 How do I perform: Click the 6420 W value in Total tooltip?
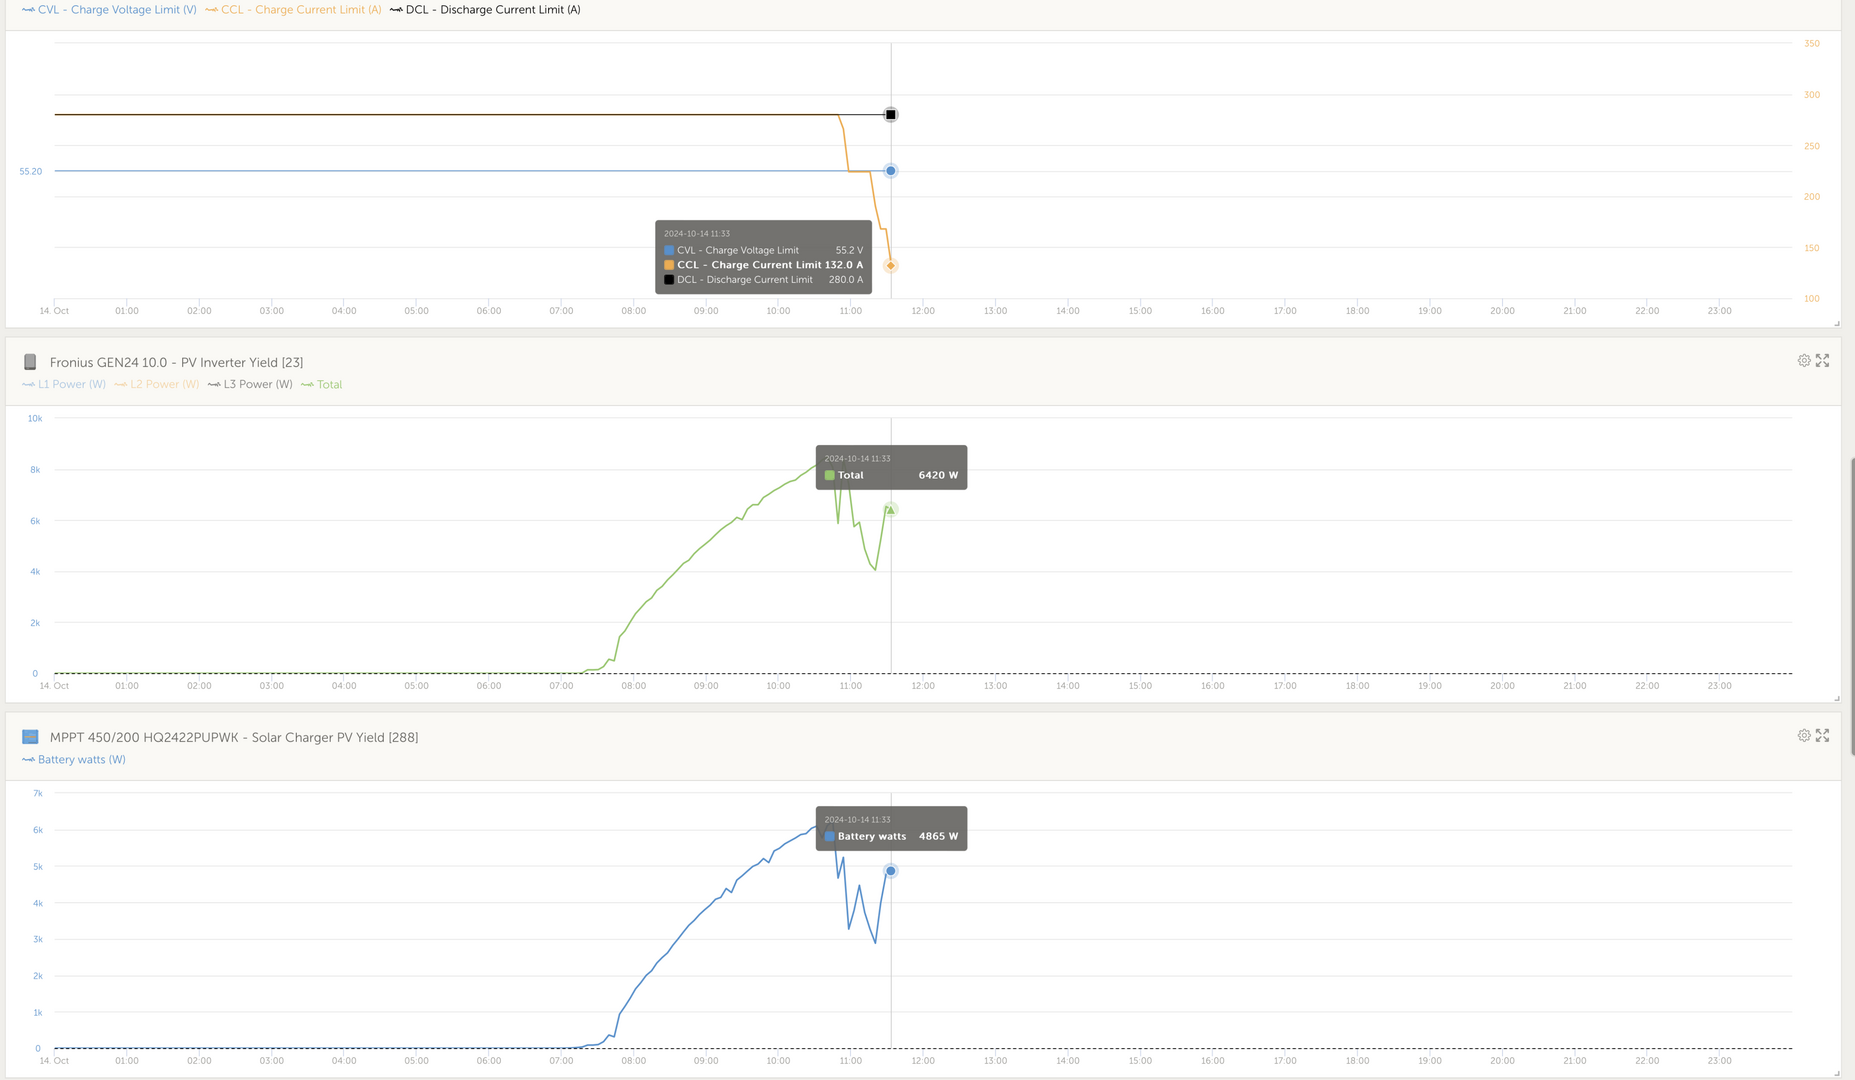click(x=938, y=475)
